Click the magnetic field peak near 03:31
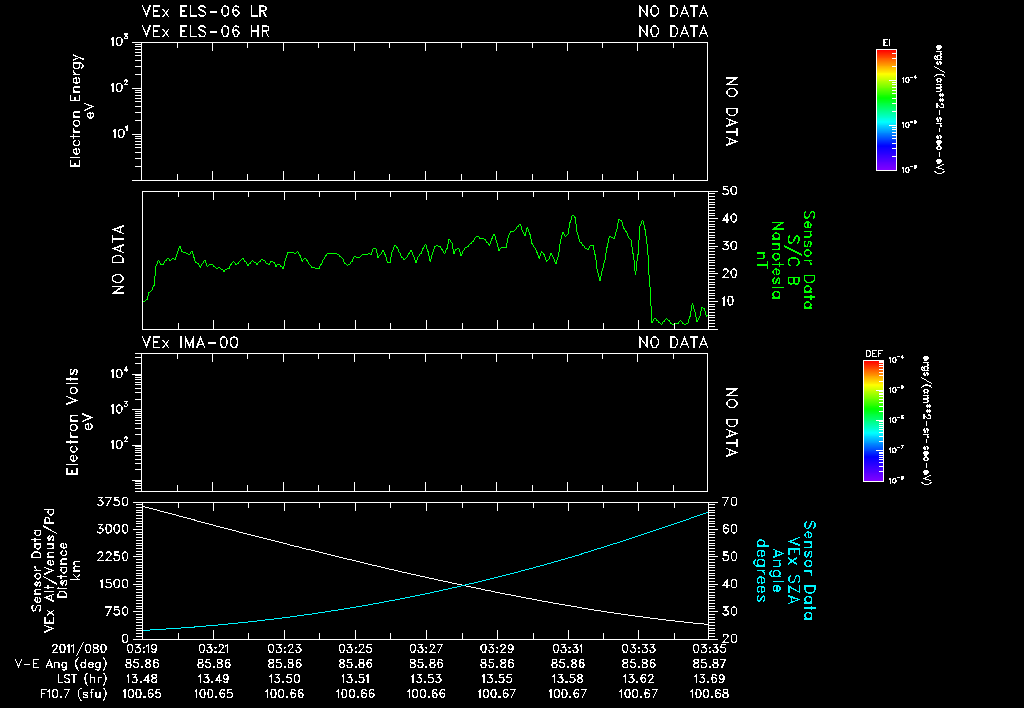 click(573, 216)
